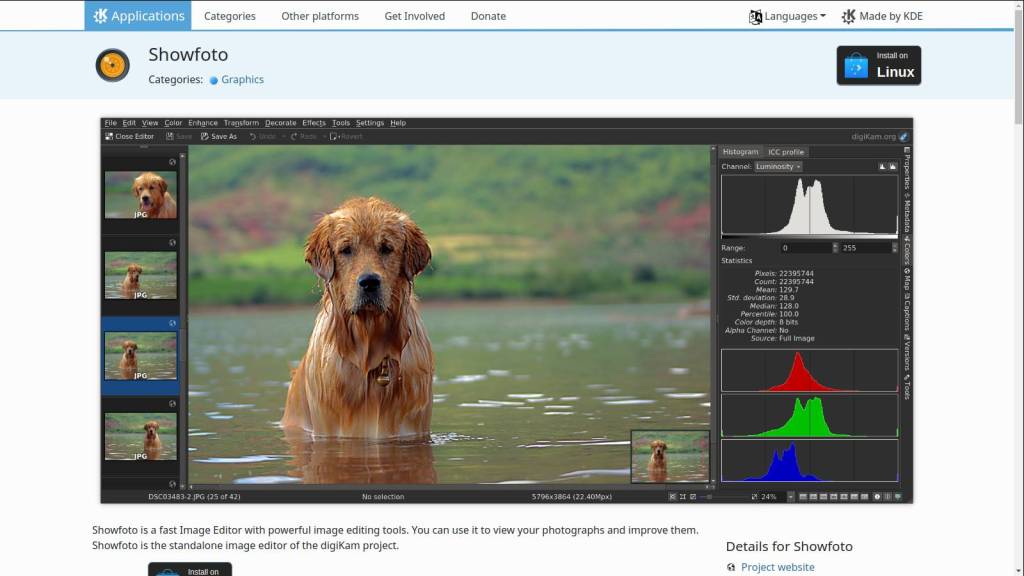This screenshot has width=1024, height=576.
Task: Open the 24% zoom level dropdown
Action: tap(790, 497)
